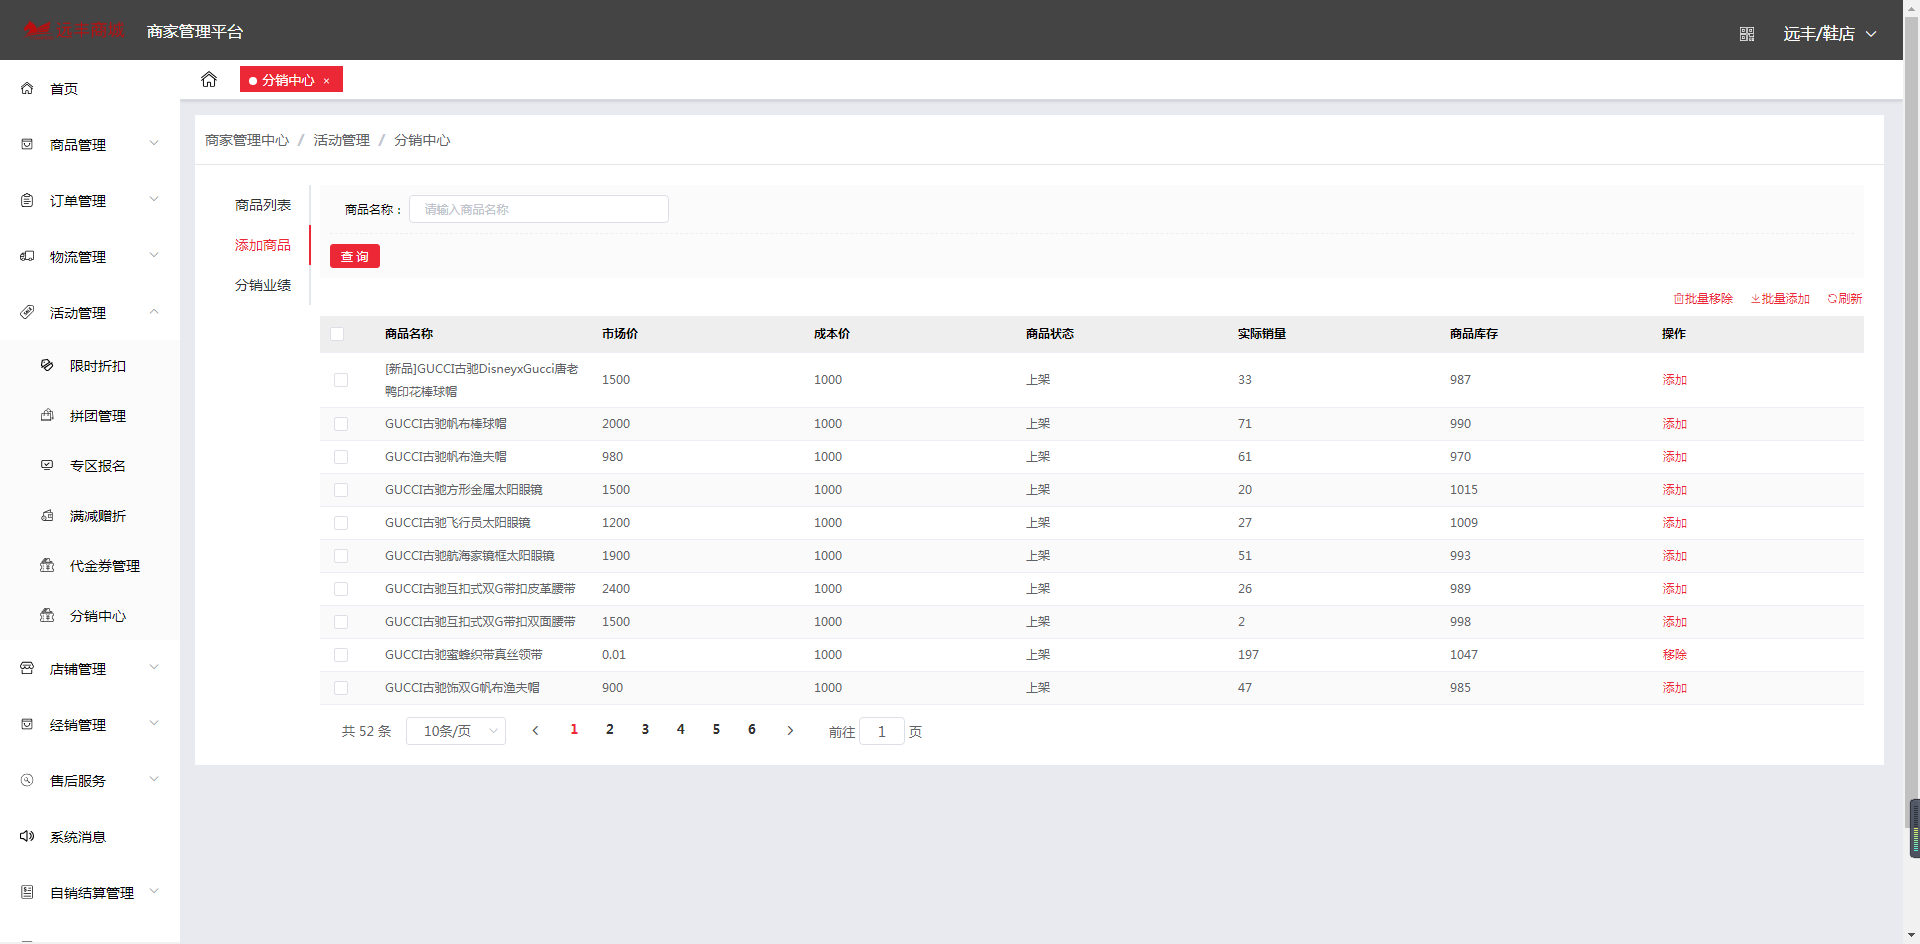Screen dimensions: 1920x944
Task: Expand the 经销管理 menu chevron
Action: [x=154, y=723]
